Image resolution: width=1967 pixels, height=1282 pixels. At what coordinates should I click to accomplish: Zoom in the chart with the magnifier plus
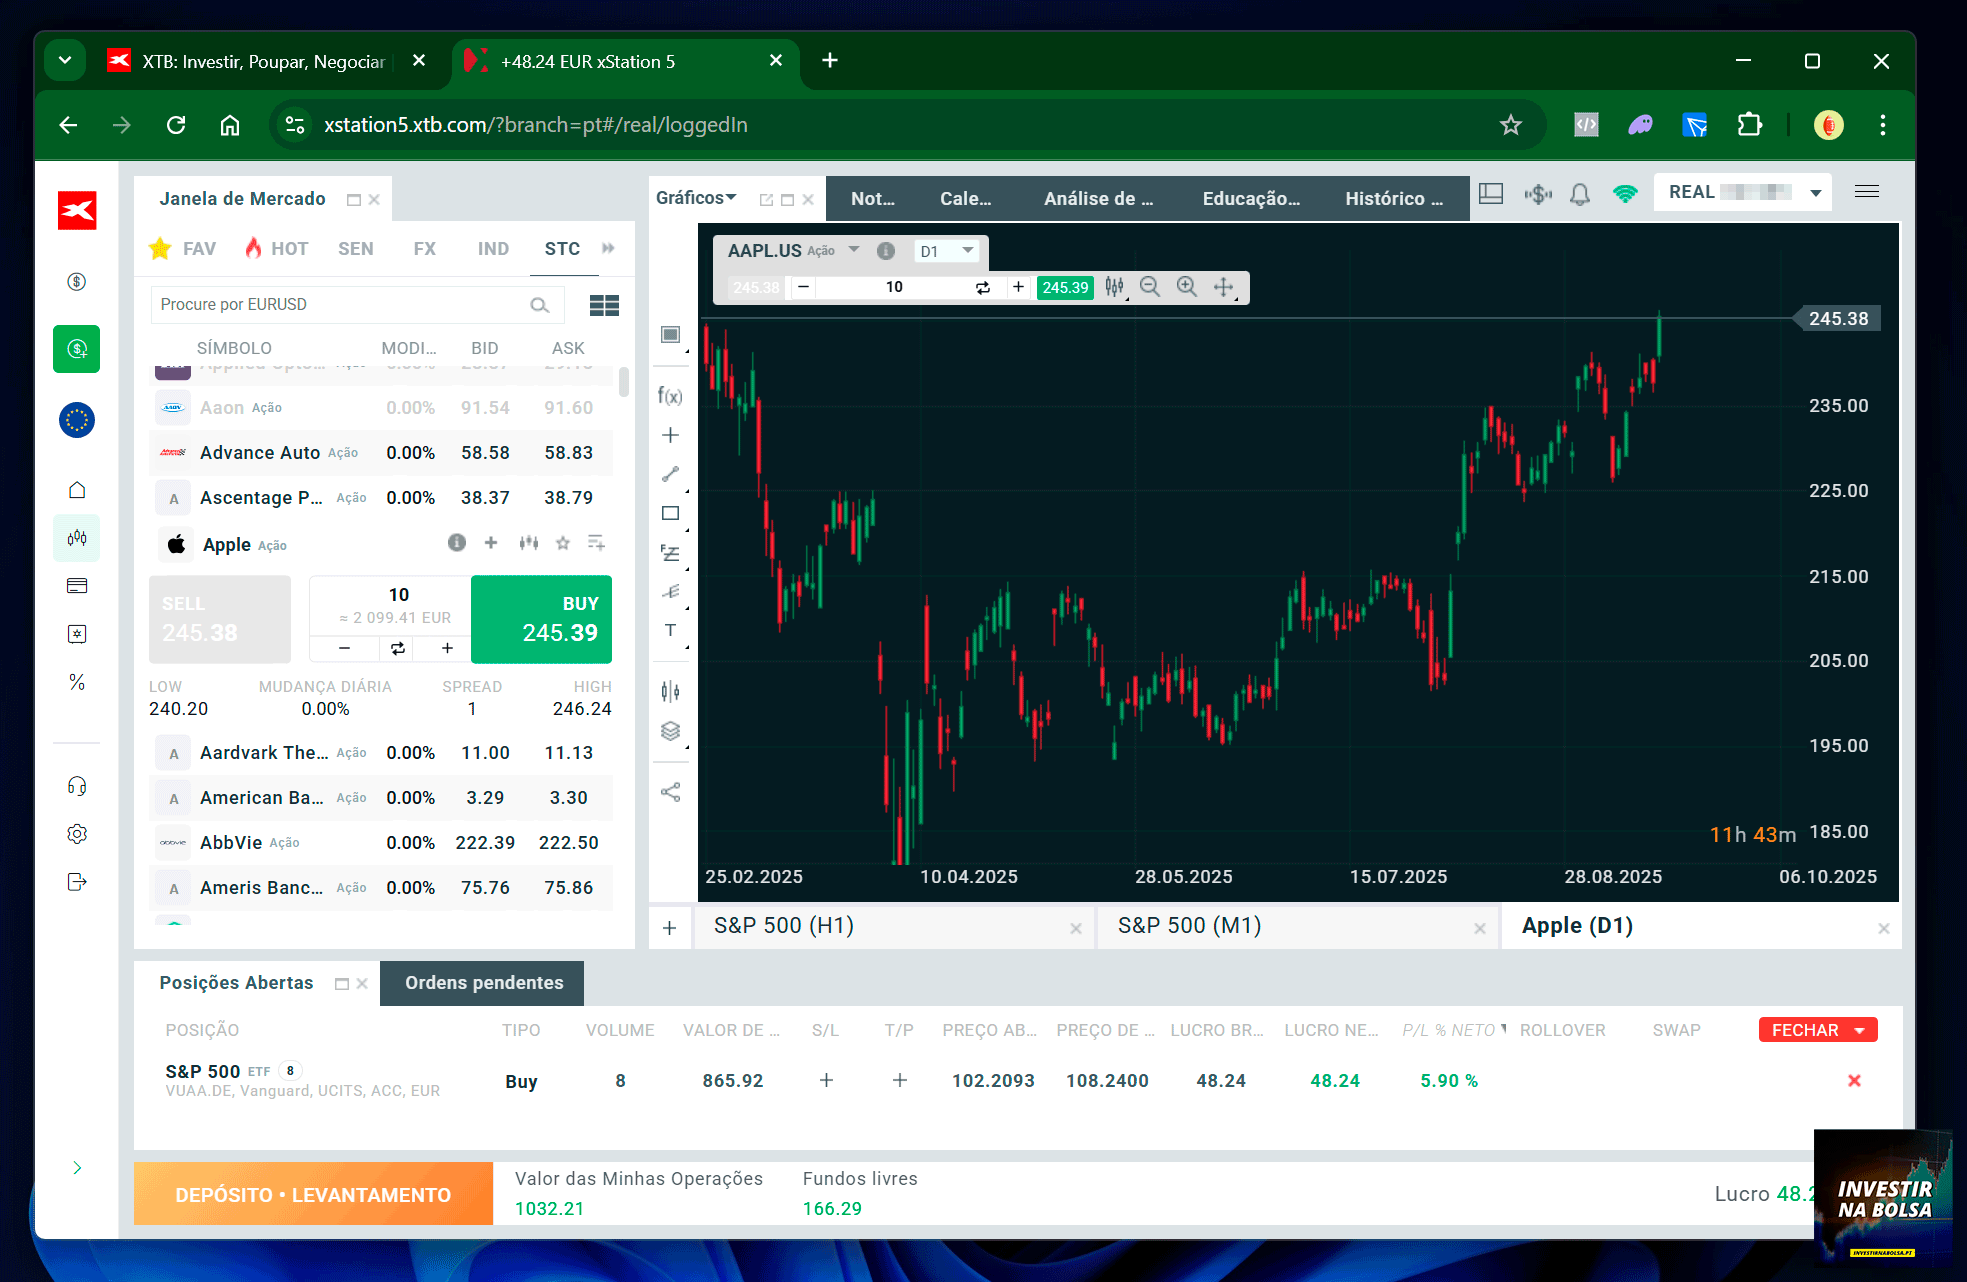pyautogui.click(x=1187, y=287)
